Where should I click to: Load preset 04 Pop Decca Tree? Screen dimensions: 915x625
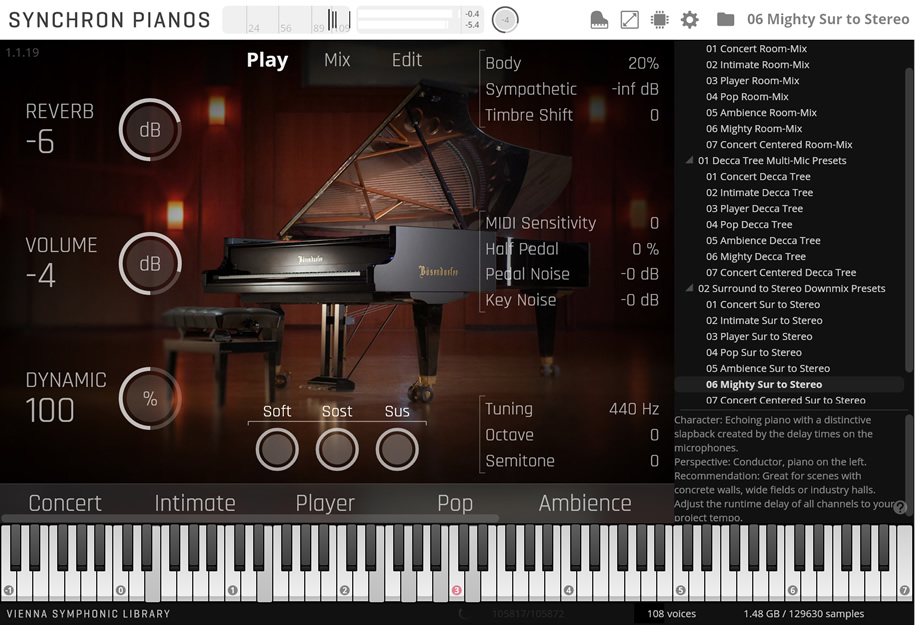point(749,225)
